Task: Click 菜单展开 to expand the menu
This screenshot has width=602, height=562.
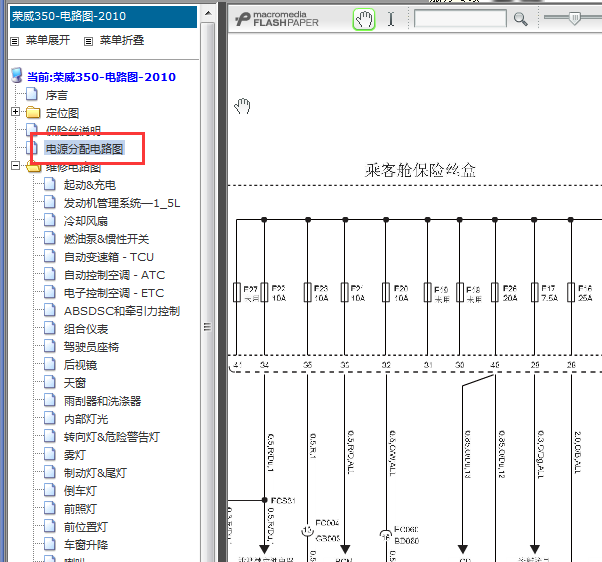Action: (48, 40)
